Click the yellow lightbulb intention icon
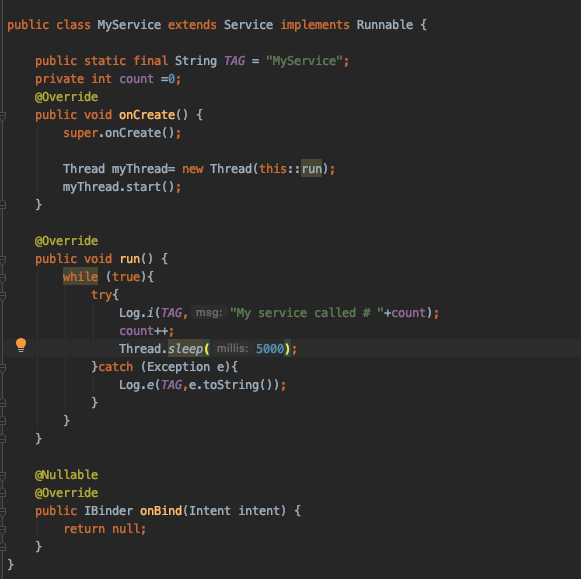 [x=21, y=345]
